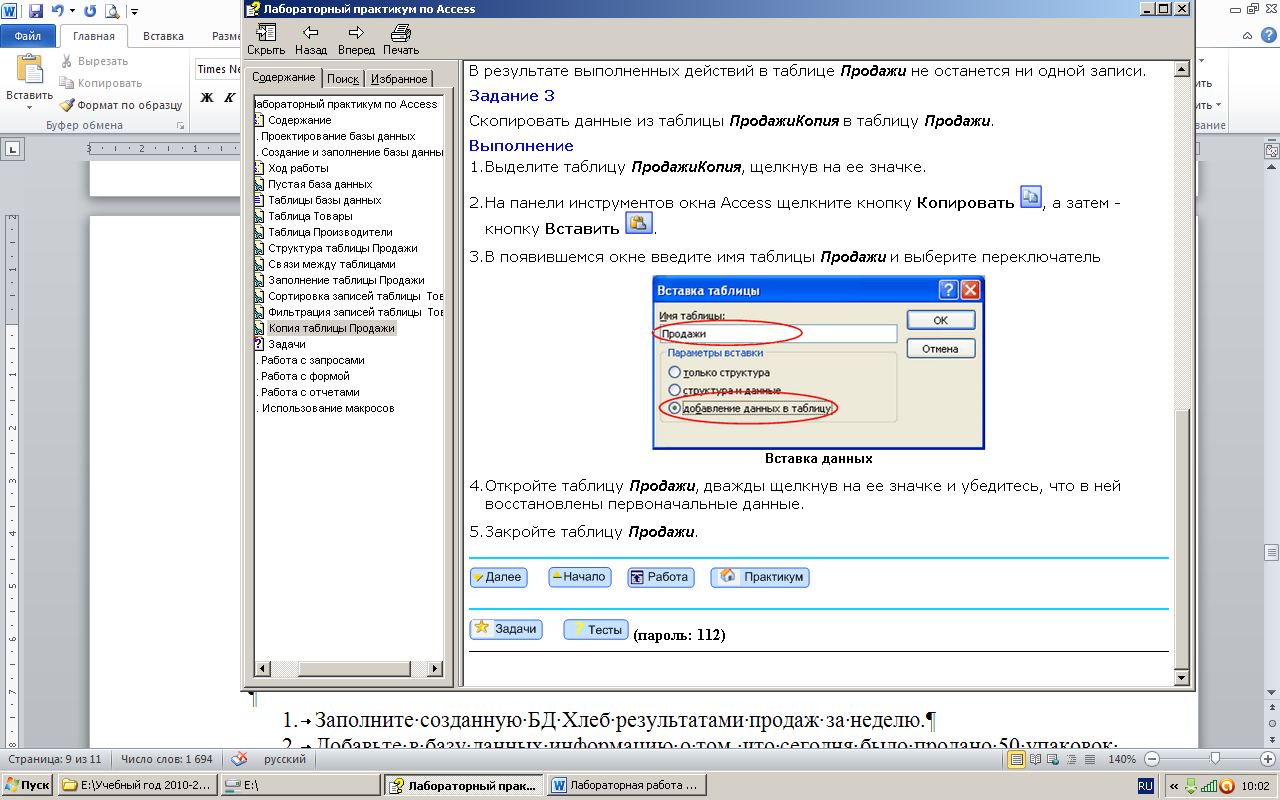Viewport: 1280px width, 800px height.
Task: Switch to the Вставка ribbon tab
Action: click(163, 36)
